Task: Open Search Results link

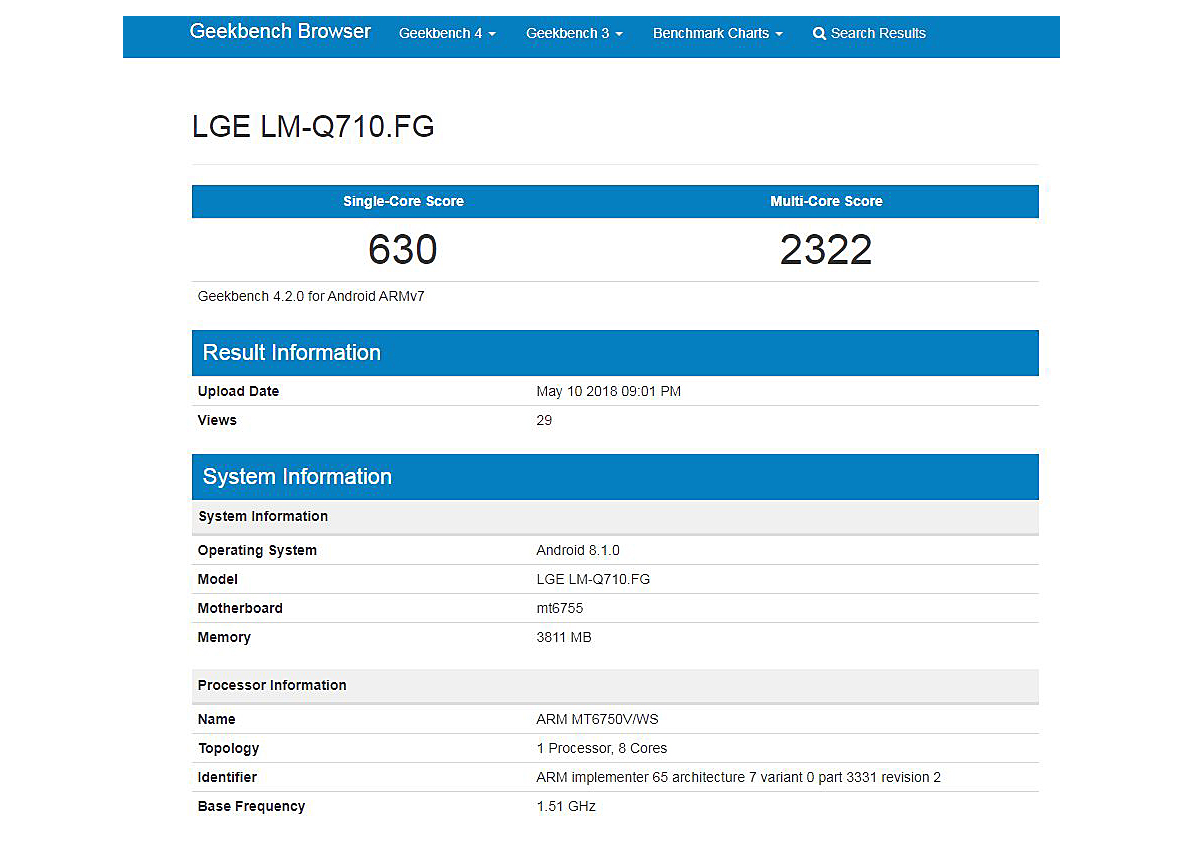Action: pos(869,33)
